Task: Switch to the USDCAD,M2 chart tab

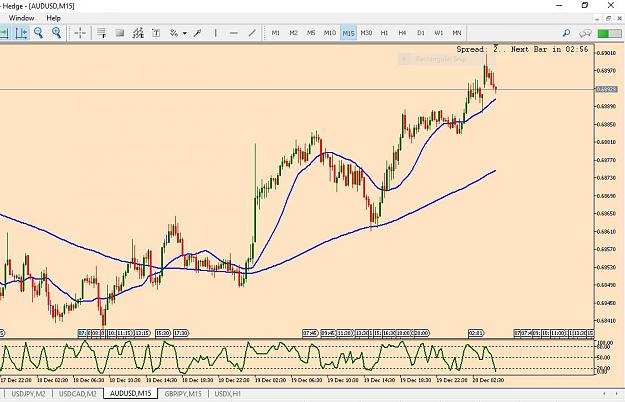Action: (x=78, y=394)
